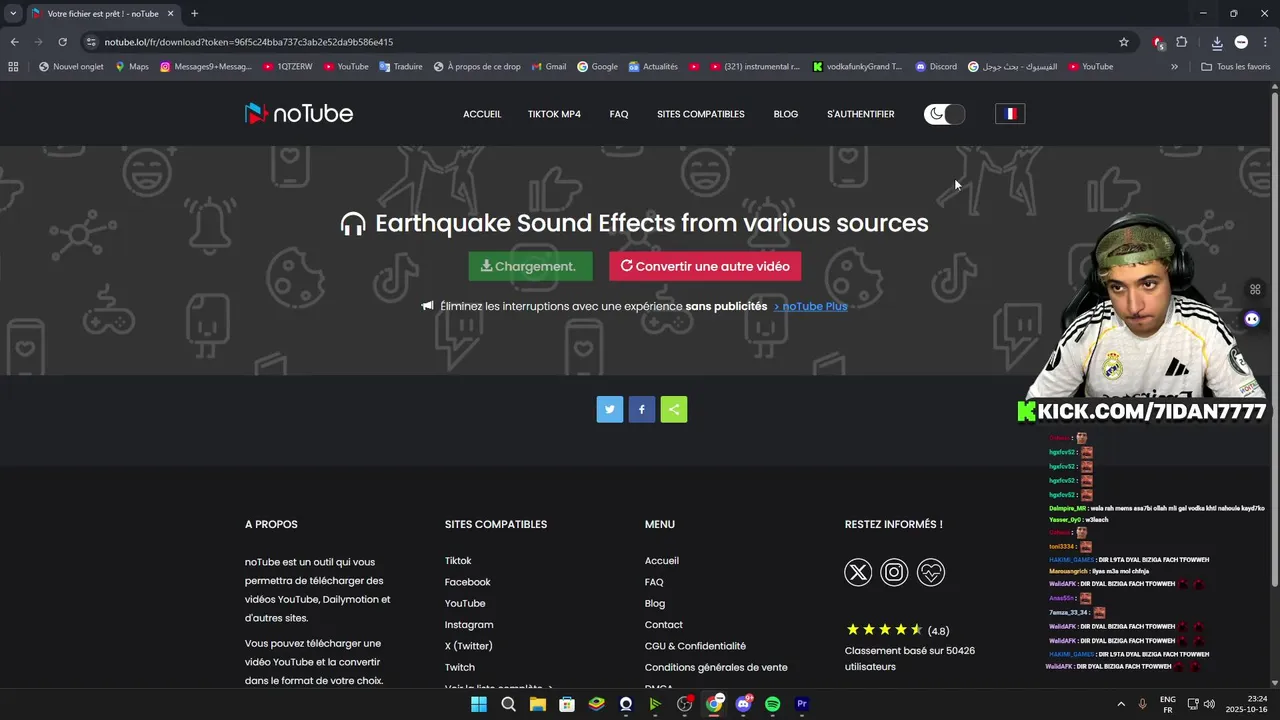Open FAQ in the top navigation

[x=619, y=114]
